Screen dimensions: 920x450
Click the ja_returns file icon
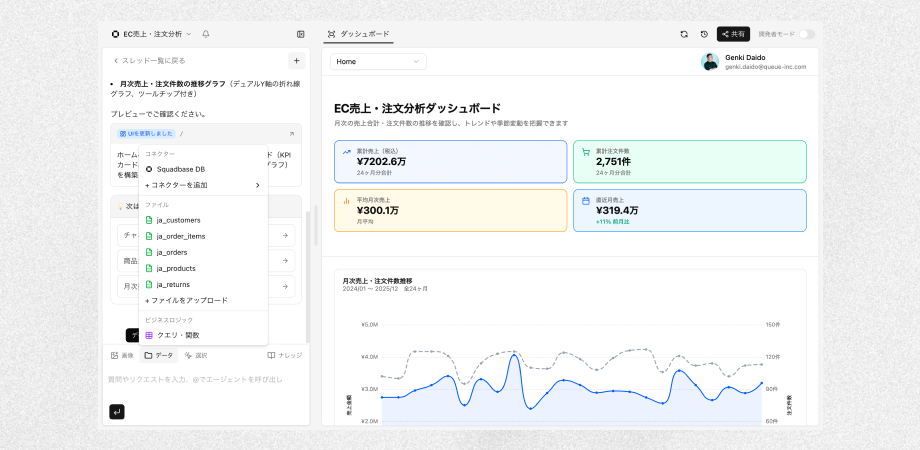(148, 285)
